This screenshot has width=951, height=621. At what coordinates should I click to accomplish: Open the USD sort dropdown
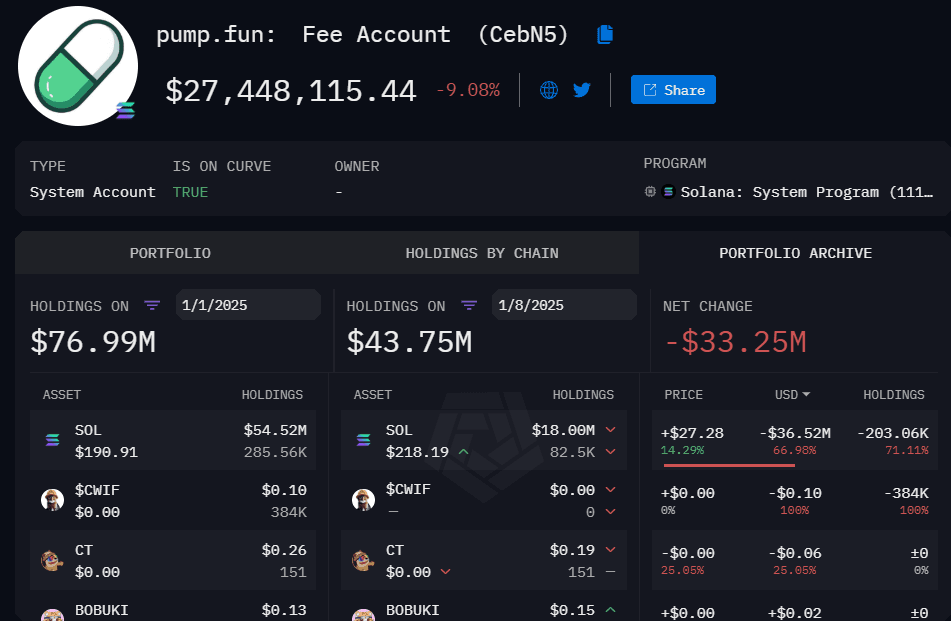(x=792, y=395)
